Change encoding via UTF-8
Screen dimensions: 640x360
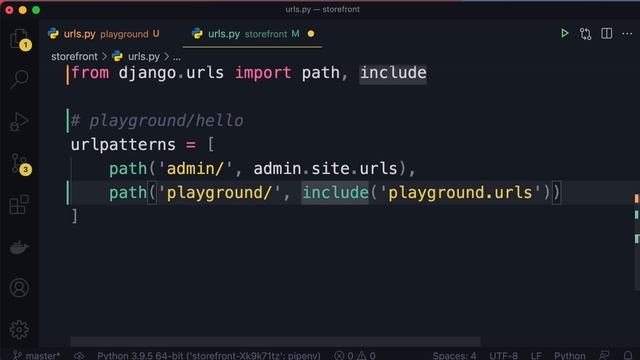503,356
